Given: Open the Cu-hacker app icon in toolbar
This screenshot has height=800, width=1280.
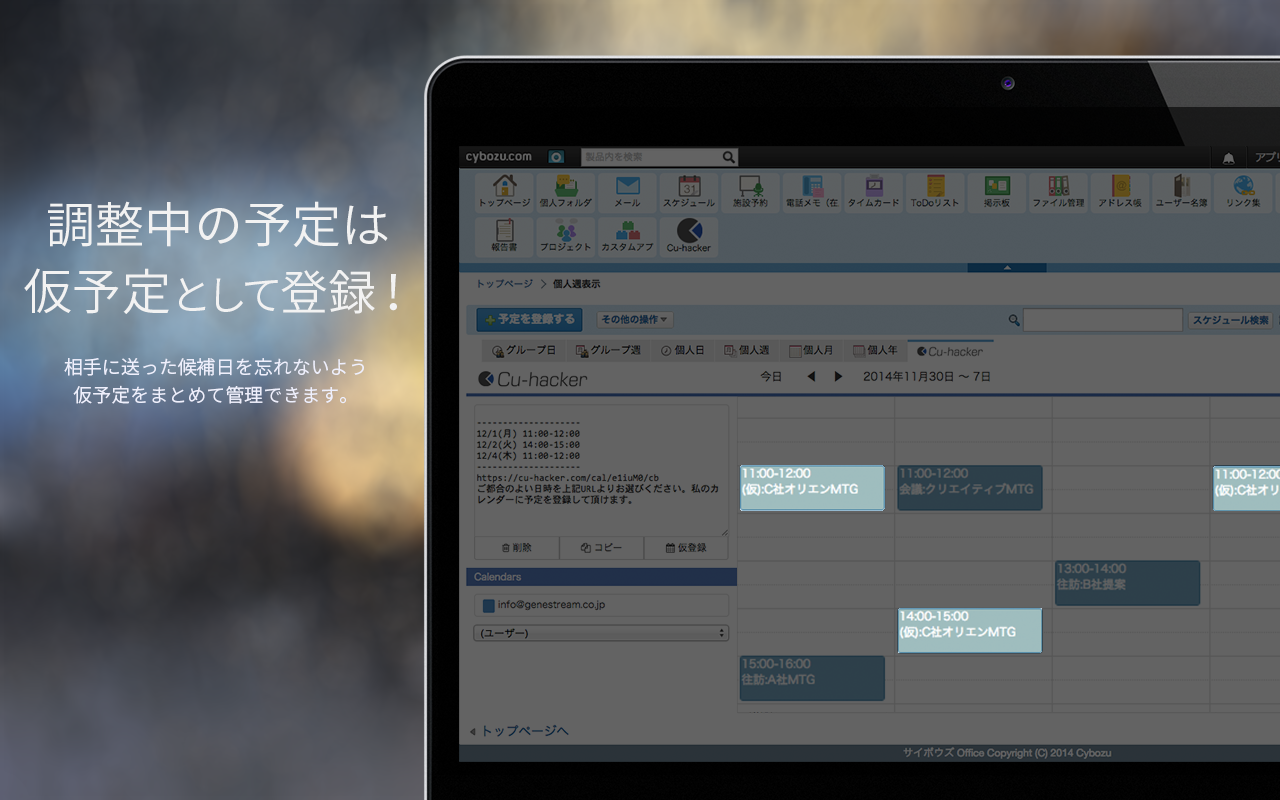Looking at the screenshot, I should pos(689,237).
